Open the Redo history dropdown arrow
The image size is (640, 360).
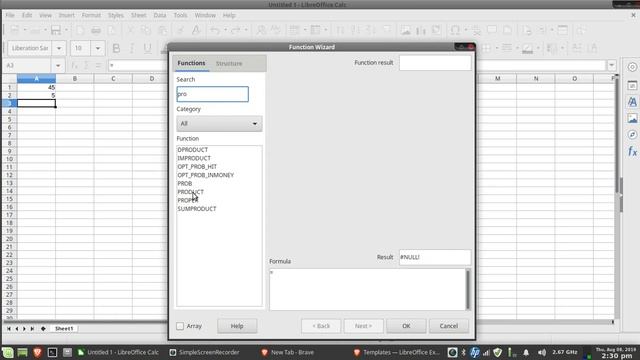pos(246,30)
